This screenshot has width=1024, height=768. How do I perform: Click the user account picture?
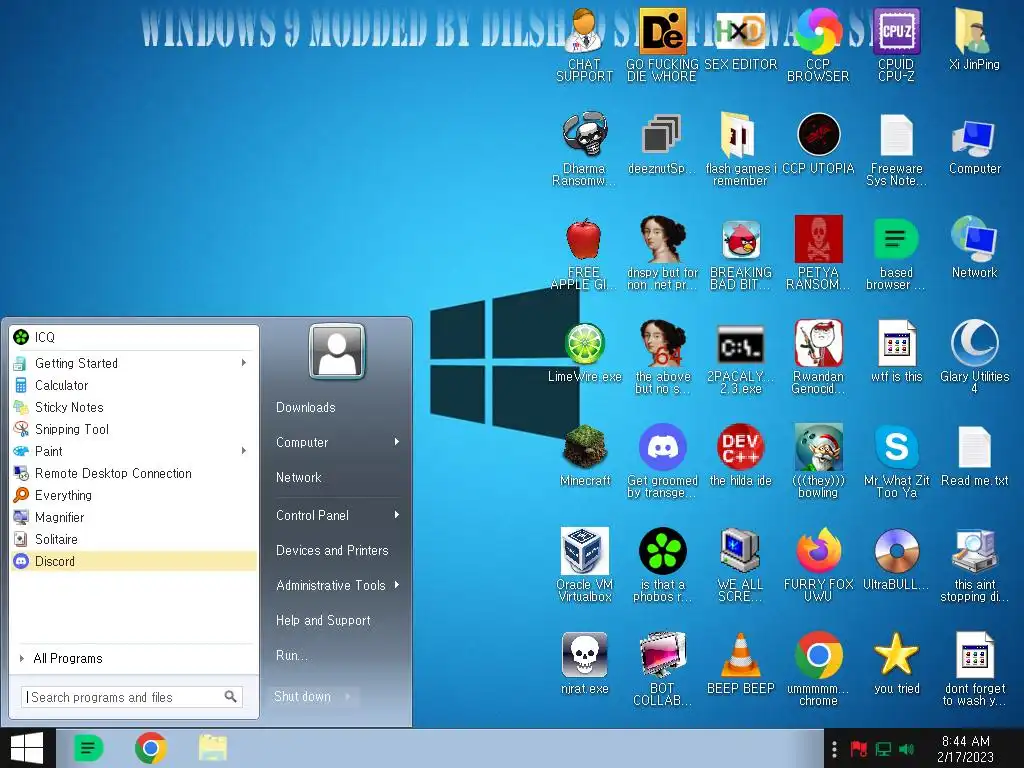tap(337, 351)
